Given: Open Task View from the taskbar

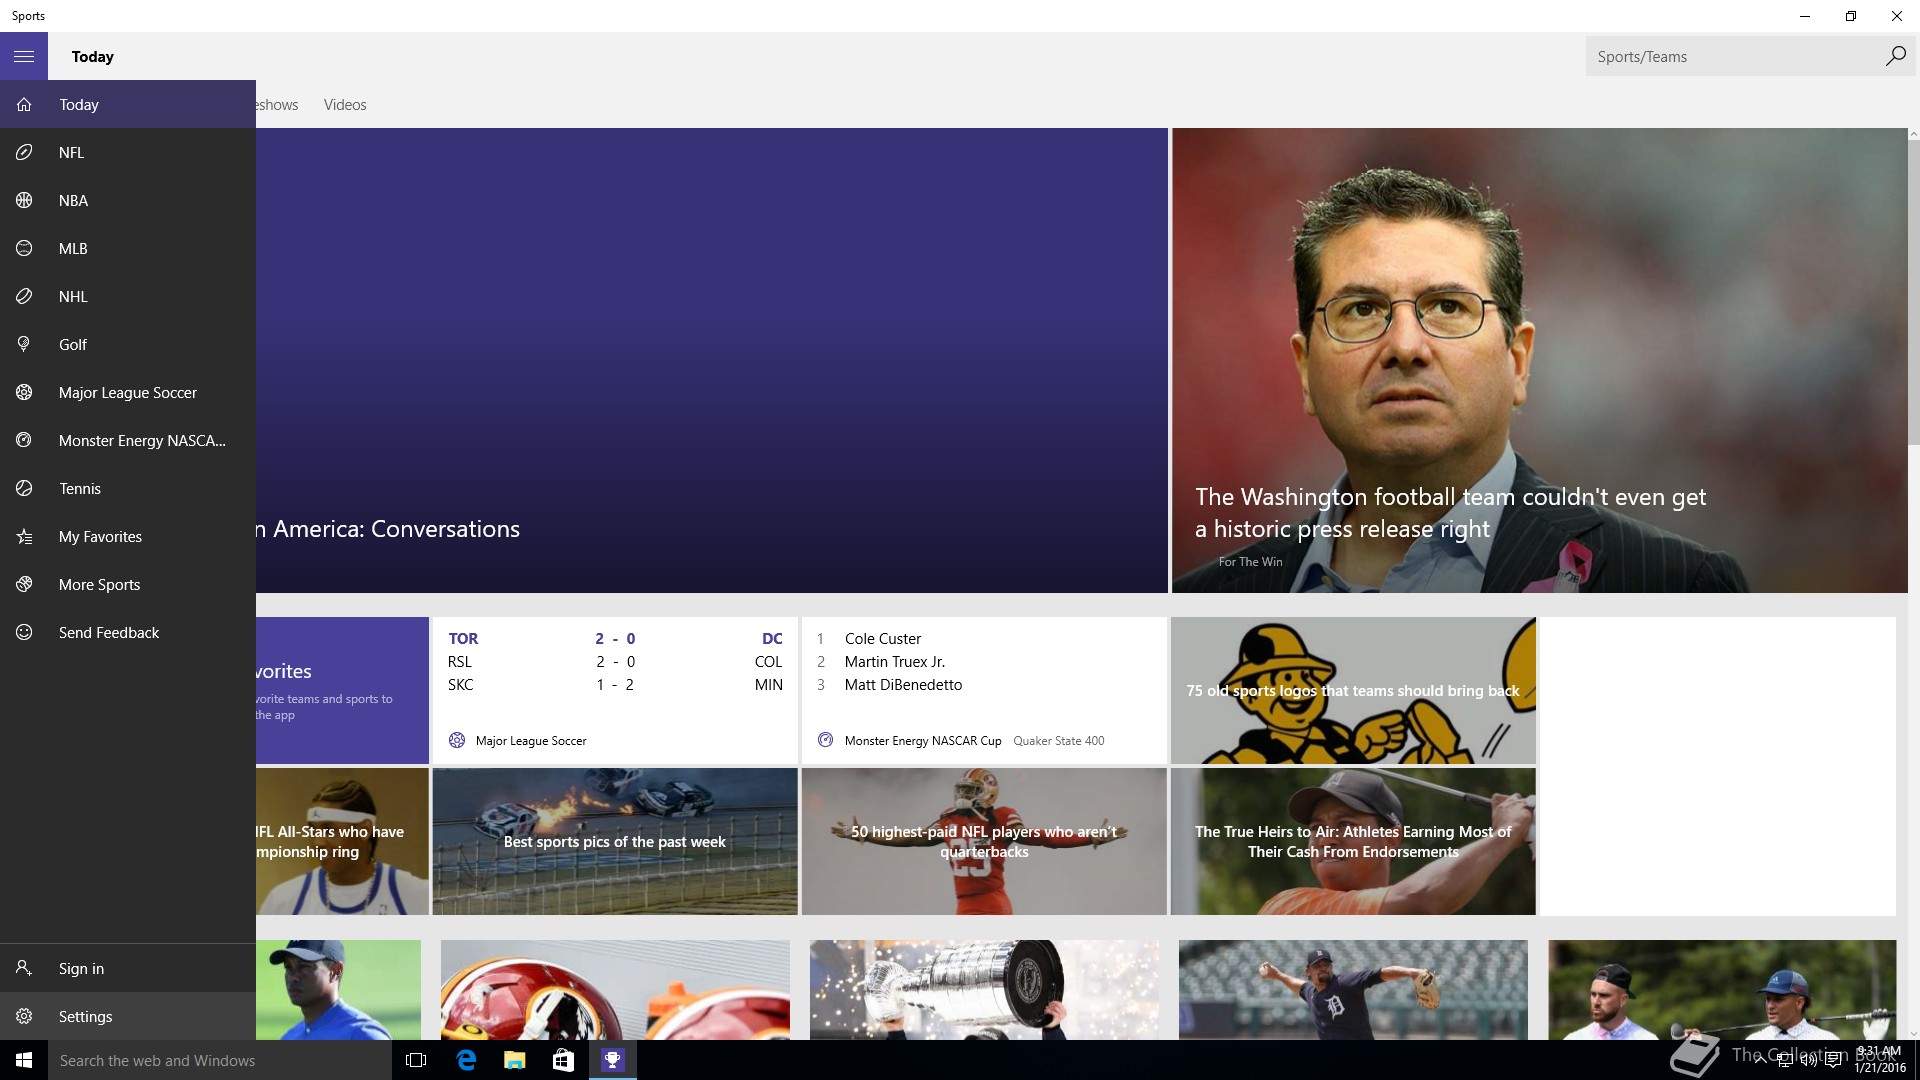Looking at the screenshot, I should (x=416, y=1060).
